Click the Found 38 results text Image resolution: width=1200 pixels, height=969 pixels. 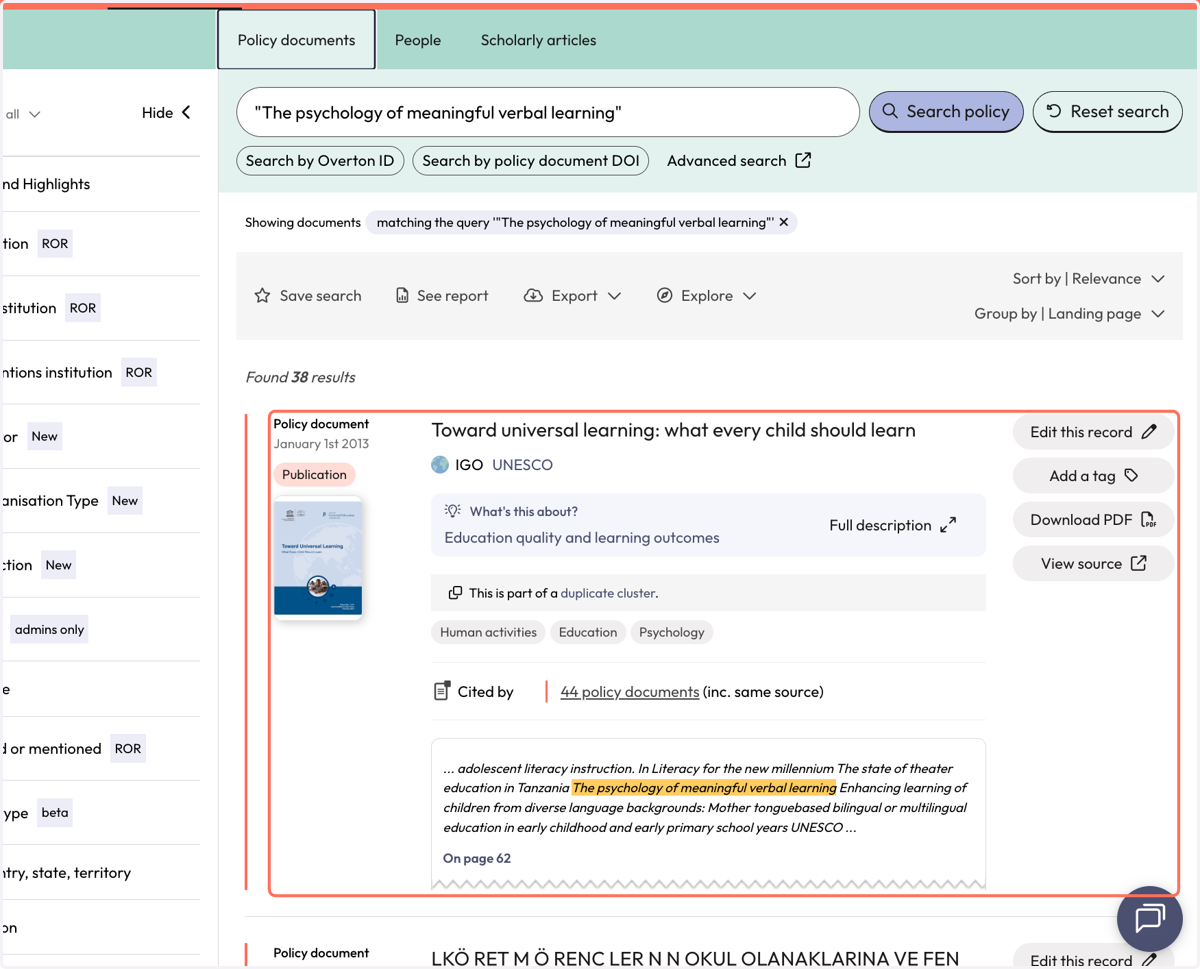click(x=300, y=377)
